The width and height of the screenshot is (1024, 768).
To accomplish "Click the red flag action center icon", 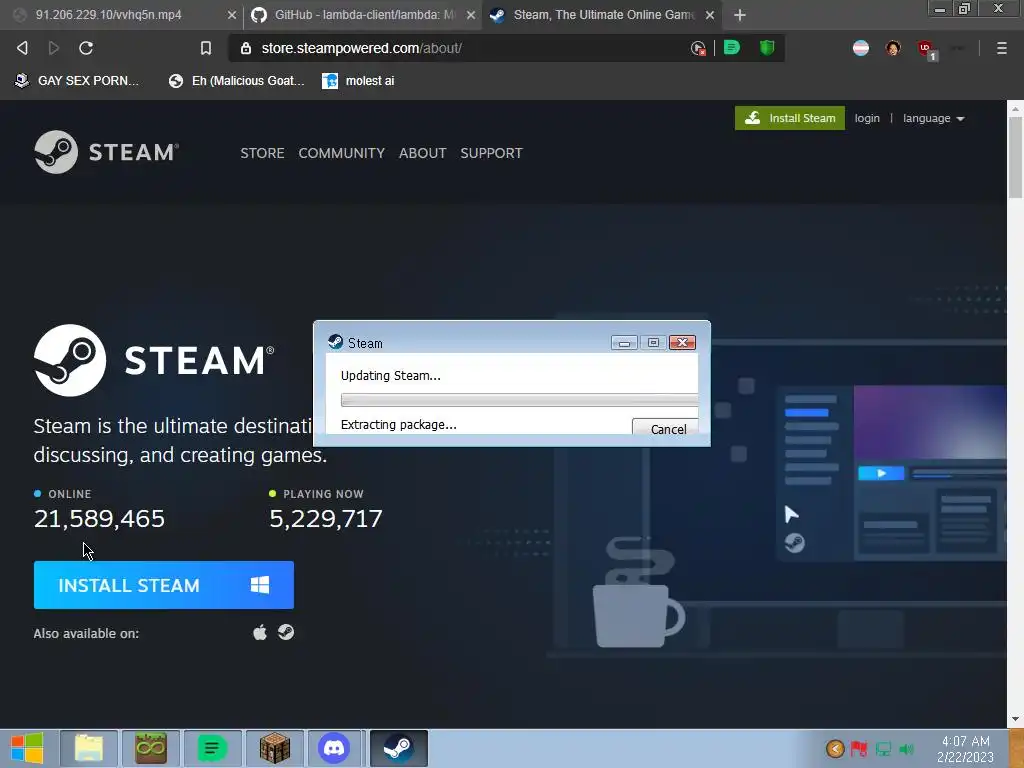I will tap(859, 749).
